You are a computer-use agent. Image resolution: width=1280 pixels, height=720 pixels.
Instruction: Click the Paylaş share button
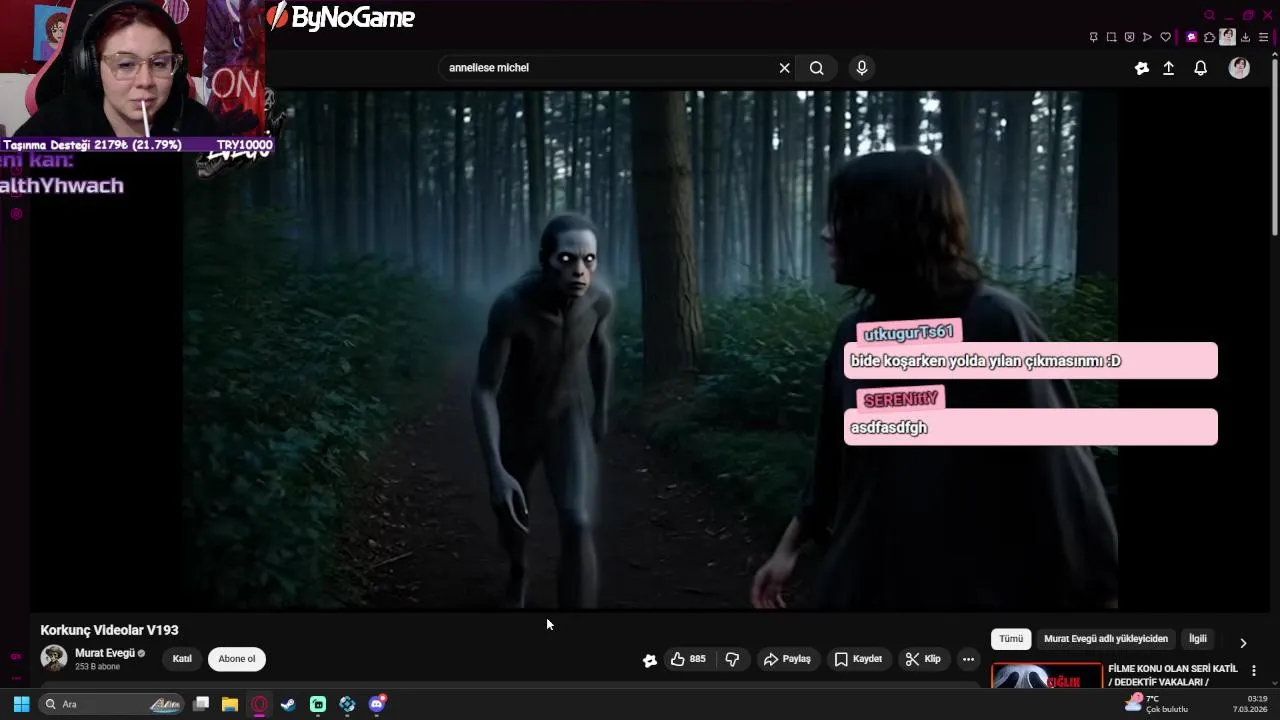point(787,659)
